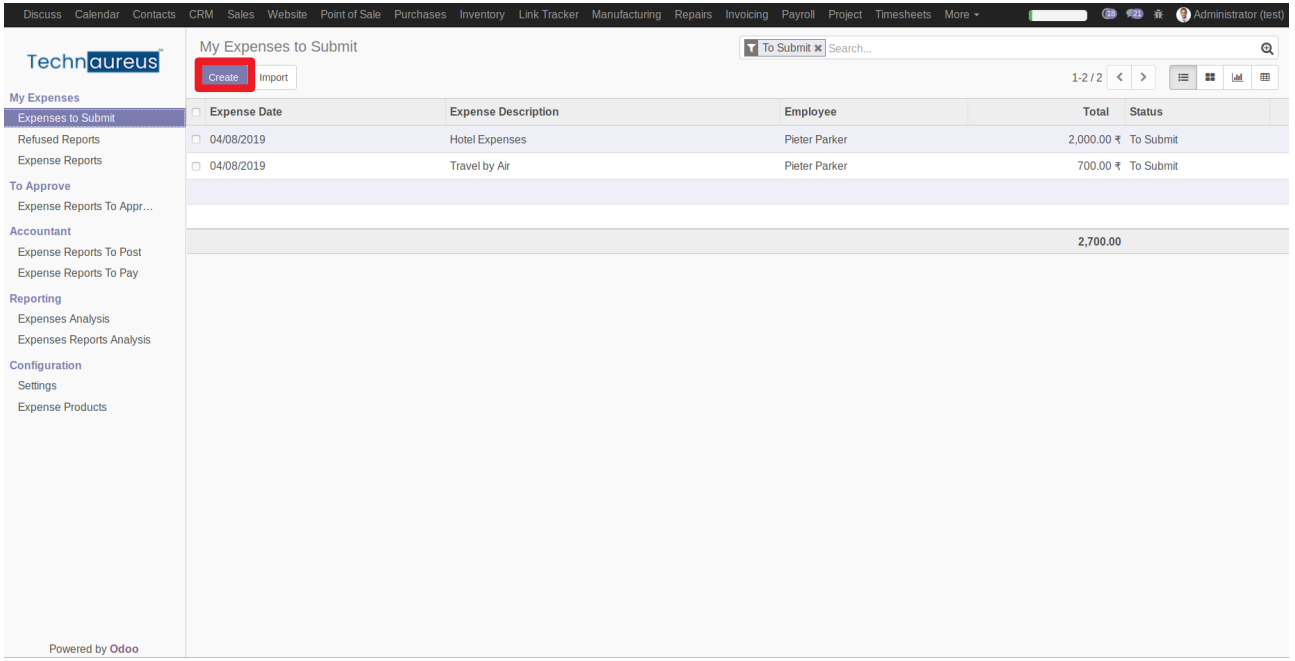Open the Inventory menu
Image resolution: width=1295 pixels, height=661 pixels.
coord(482,14)
